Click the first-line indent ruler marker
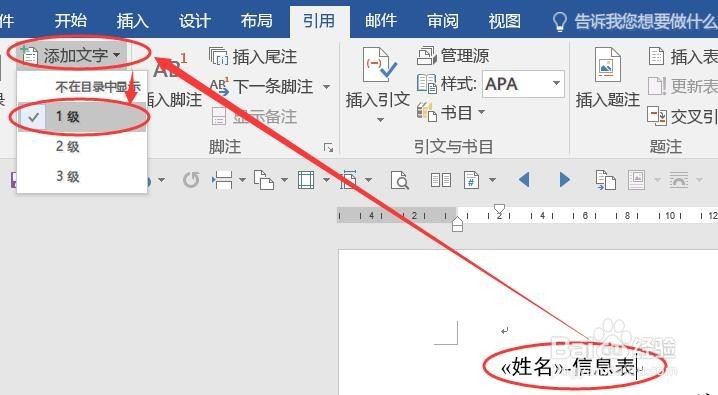Image resolution: width=718 pixels, height=395 pixels. pos(500,209)
